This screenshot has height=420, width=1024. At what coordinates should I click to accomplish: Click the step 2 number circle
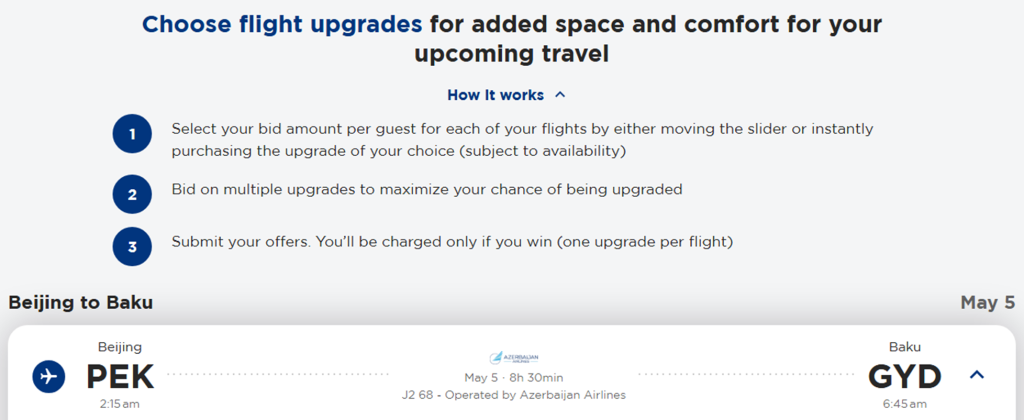pos(132,194)
